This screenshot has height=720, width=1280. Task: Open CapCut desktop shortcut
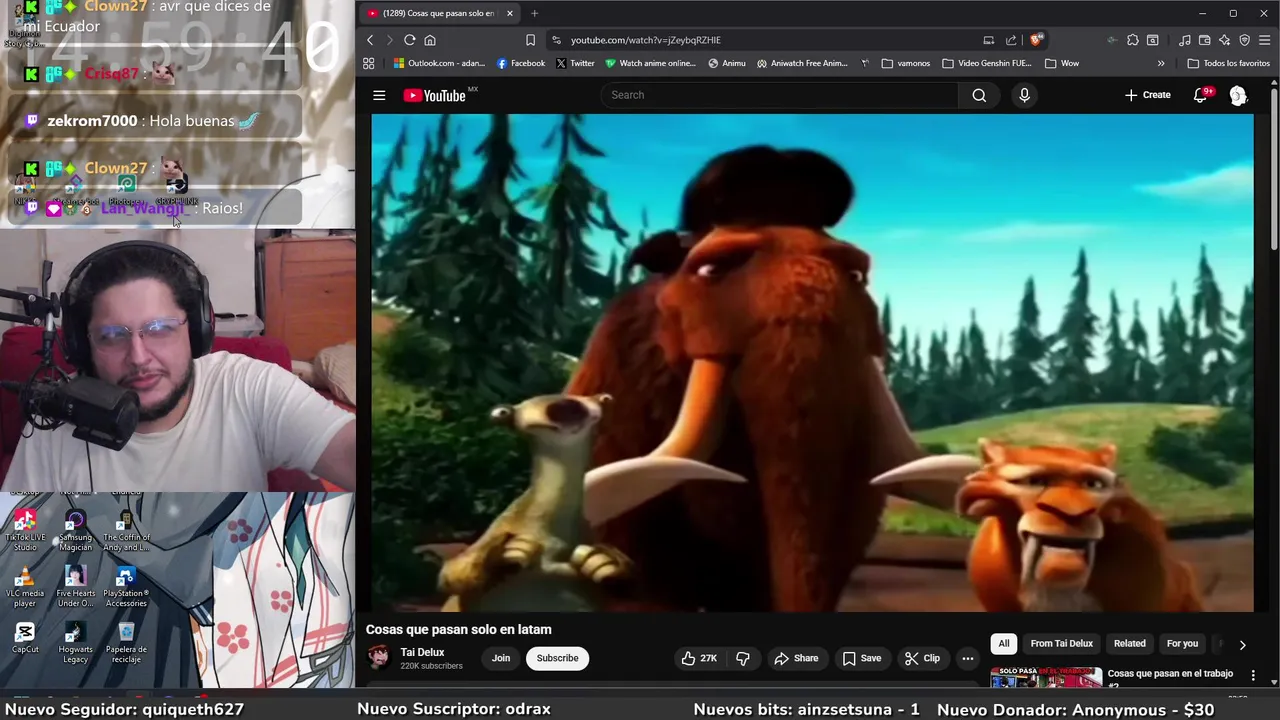[25, 638]
